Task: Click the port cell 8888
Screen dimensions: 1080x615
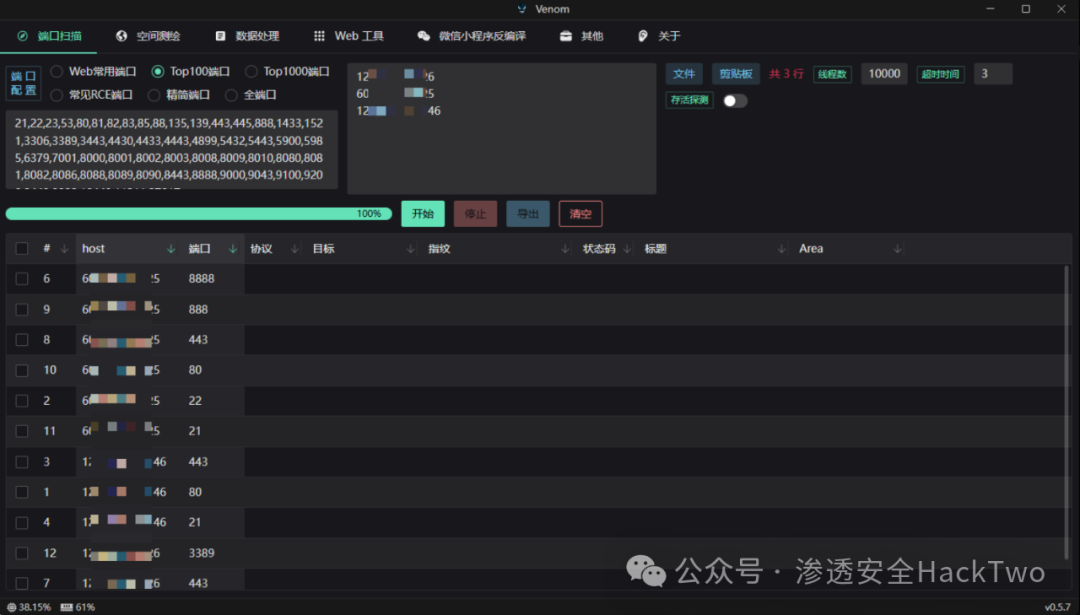Action: (201, 279)
